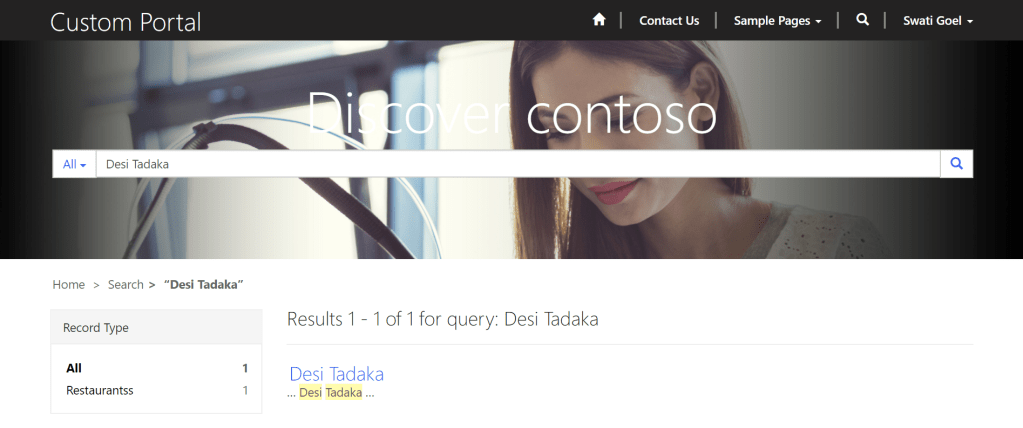This screenshot has height=428, width=1023.
Task: Expand the Sample Pages menu
Action: [777, 21]
